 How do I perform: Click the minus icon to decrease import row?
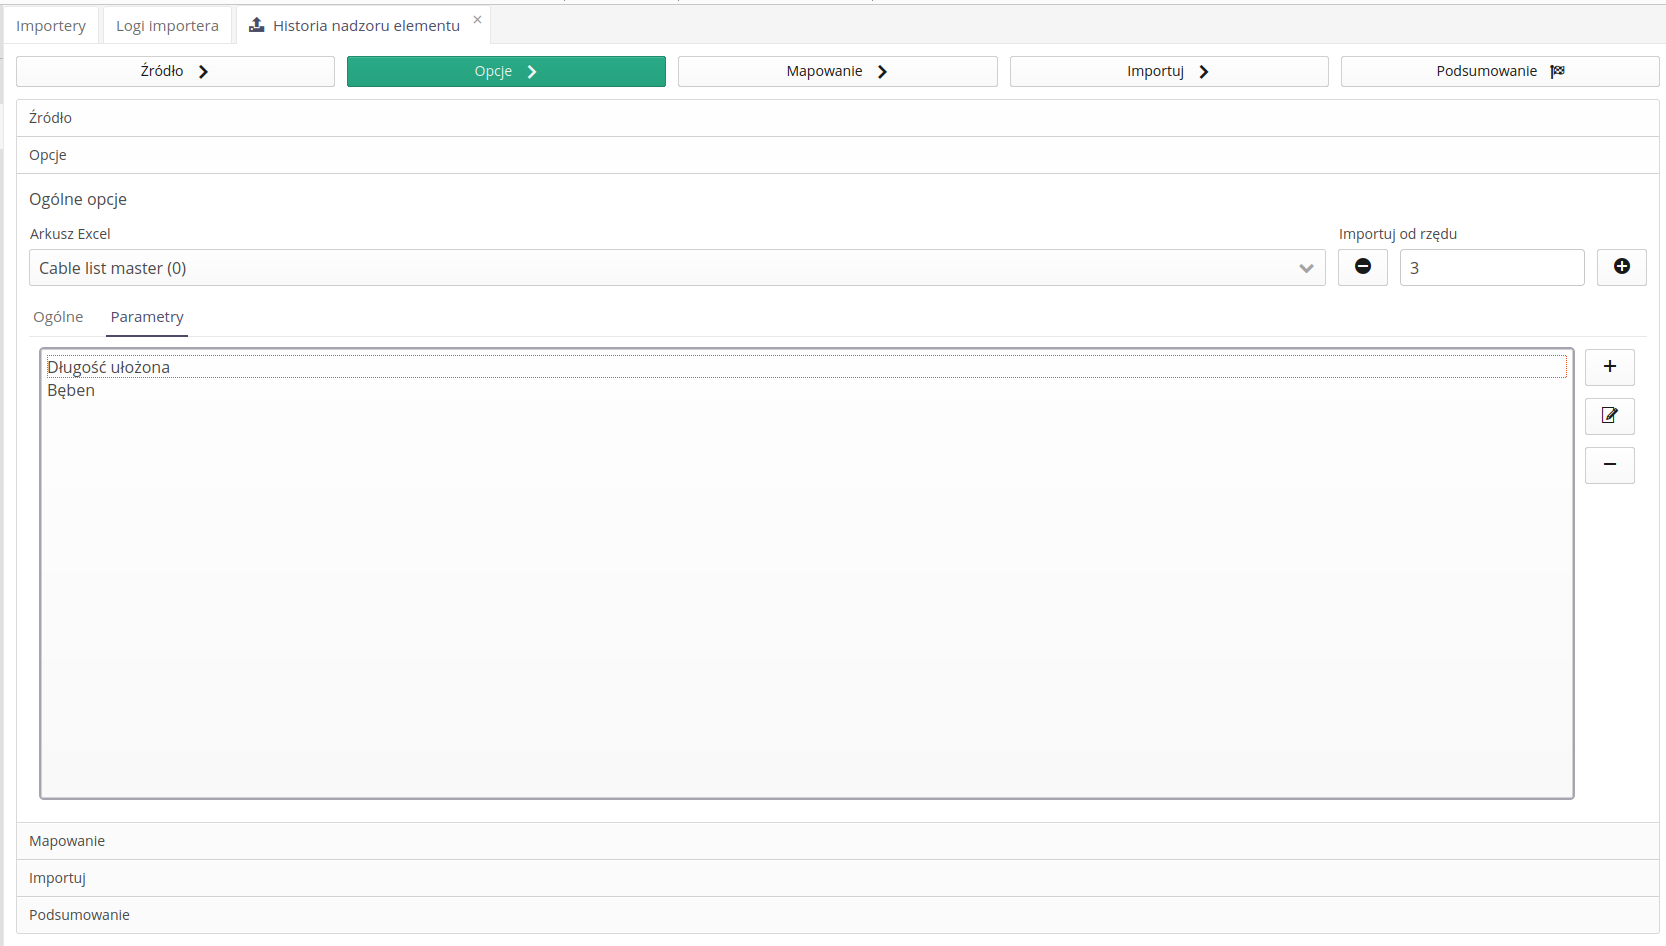pos(1362,267)
